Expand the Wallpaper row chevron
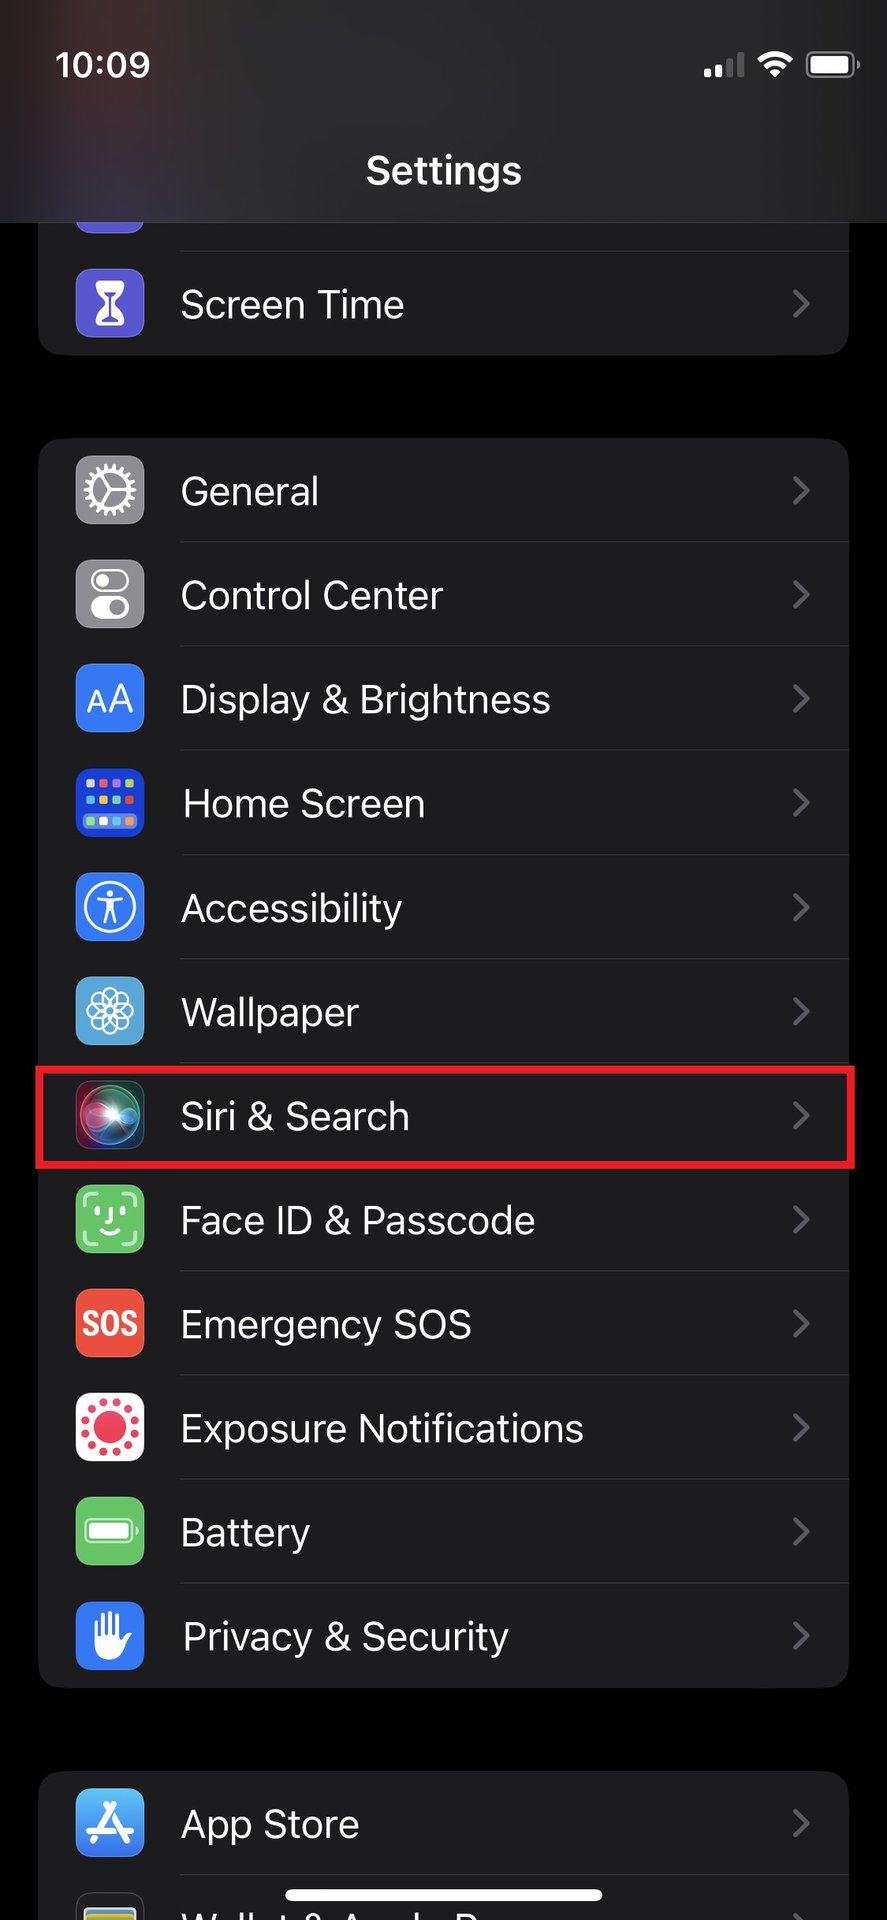 point(800,1011)
